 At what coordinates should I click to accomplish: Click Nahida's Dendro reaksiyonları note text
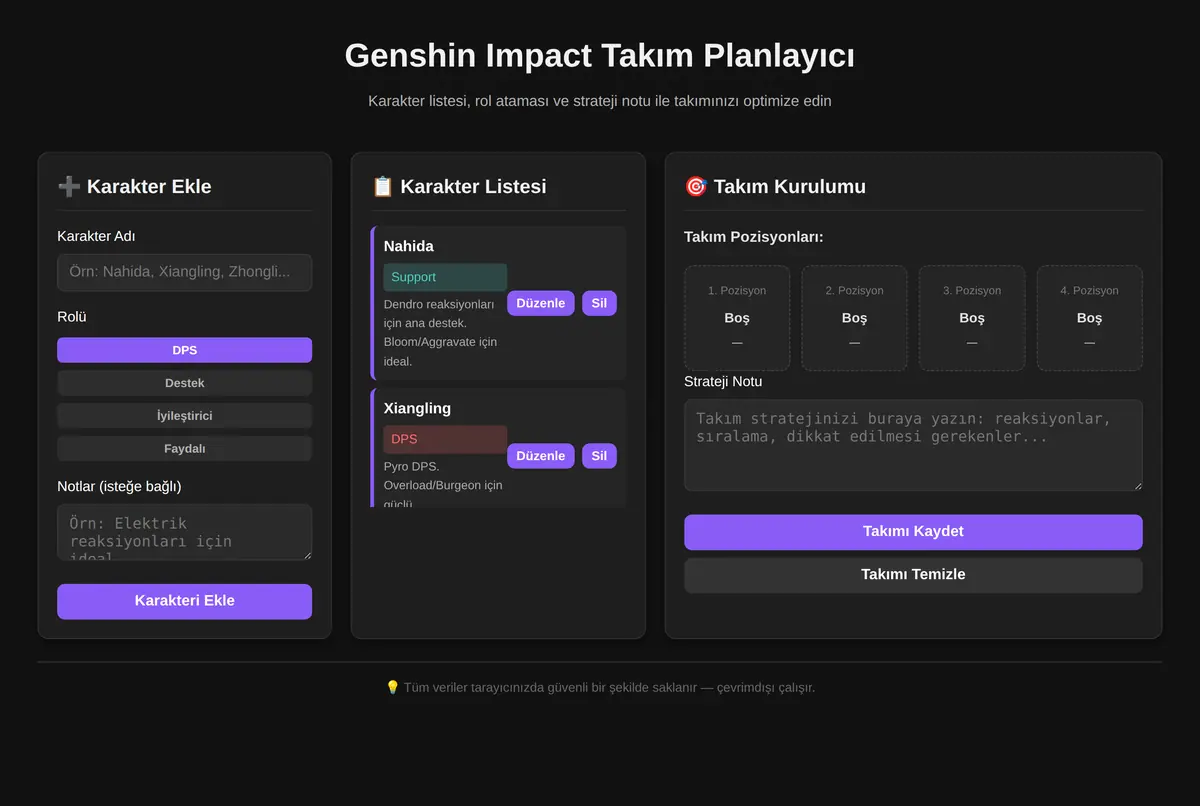point(441,332)
